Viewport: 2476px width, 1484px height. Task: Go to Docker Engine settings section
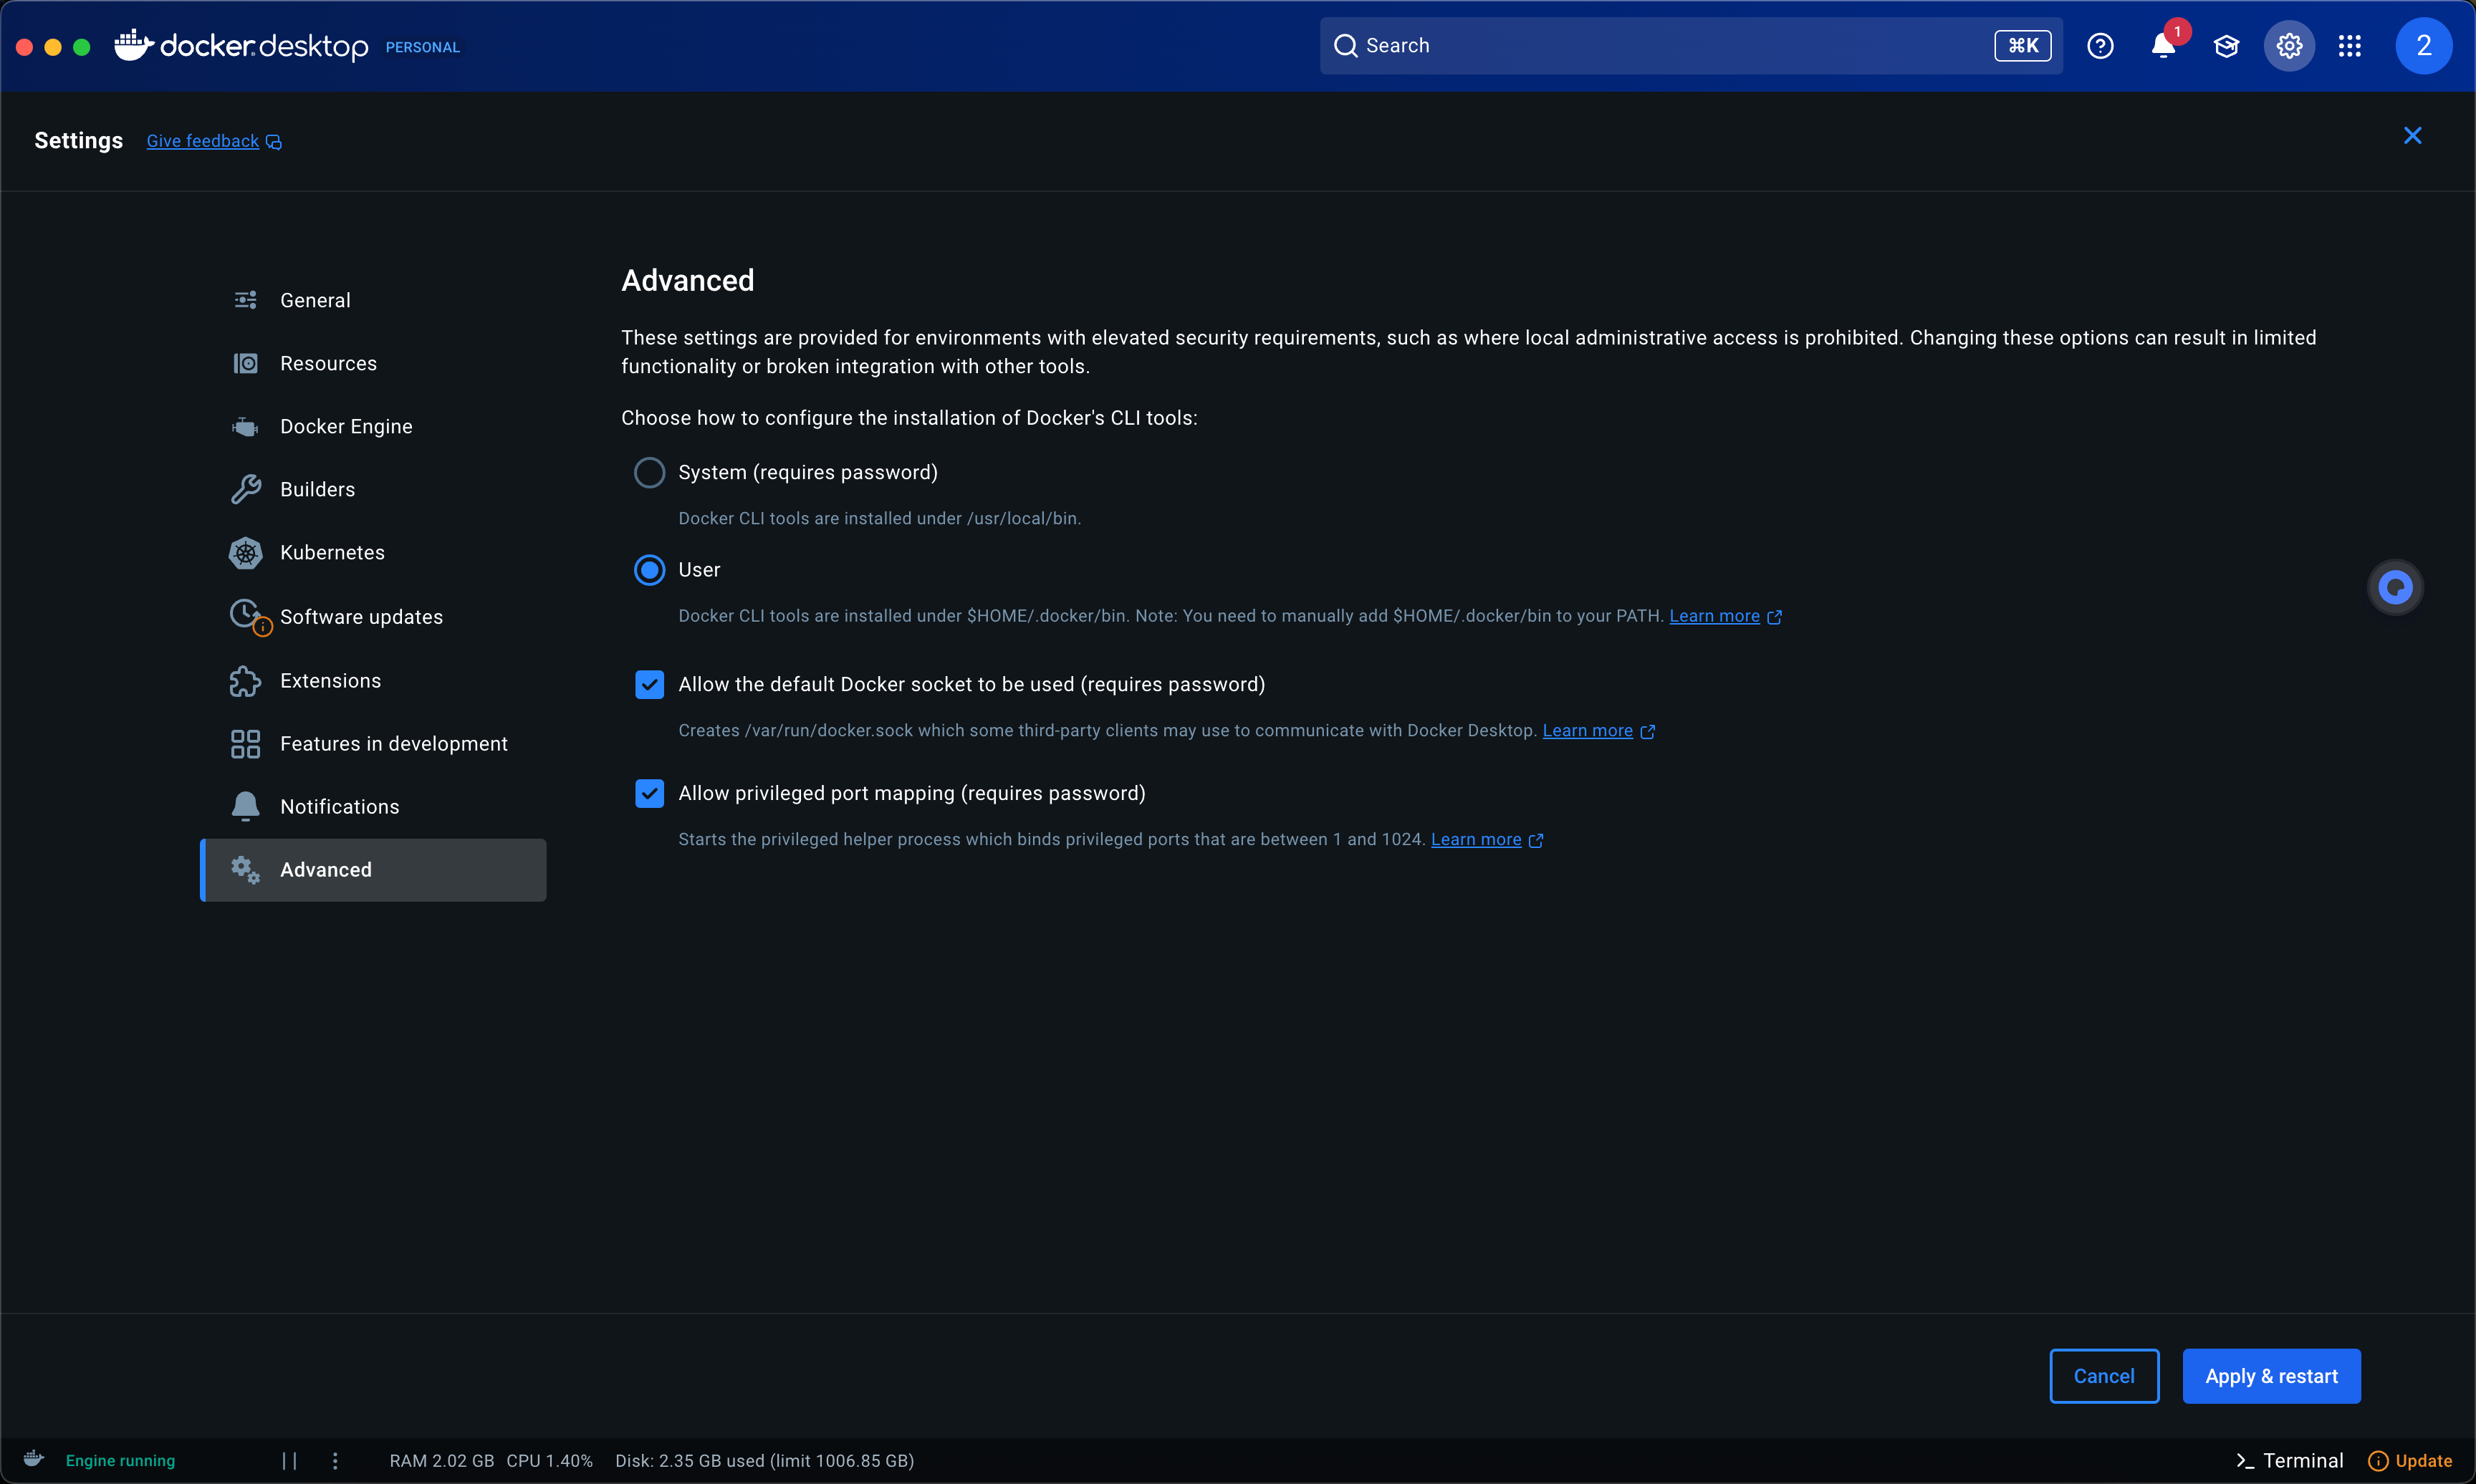(346, 427)
